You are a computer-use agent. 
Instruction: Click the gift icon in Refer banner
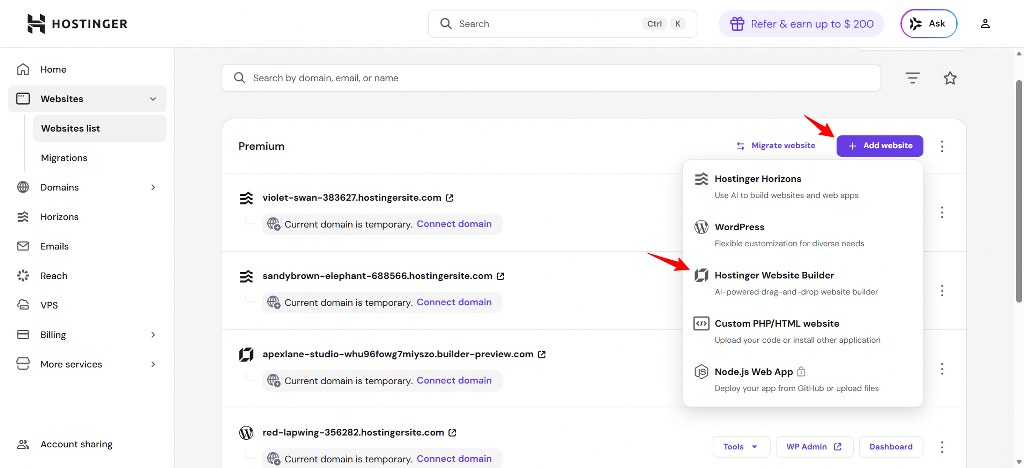coord(737,24)
